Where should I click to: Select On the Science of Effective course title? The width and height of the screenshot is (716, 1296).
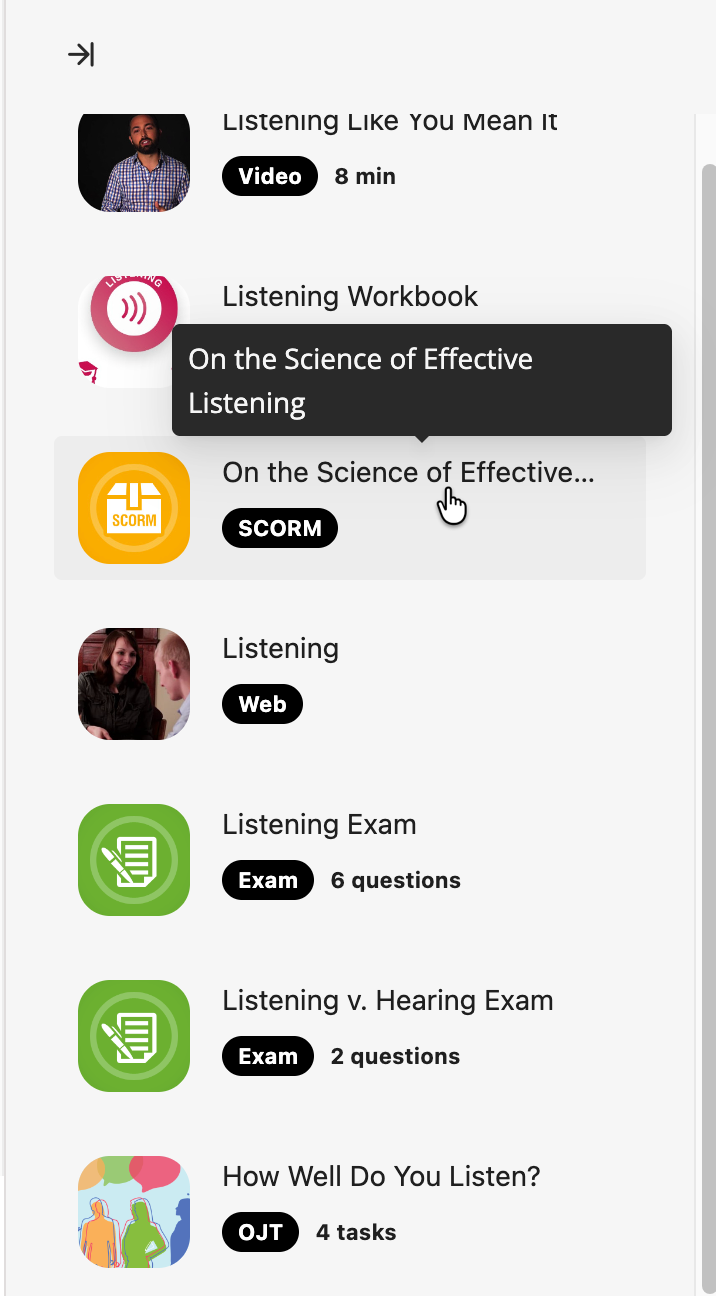408,473
